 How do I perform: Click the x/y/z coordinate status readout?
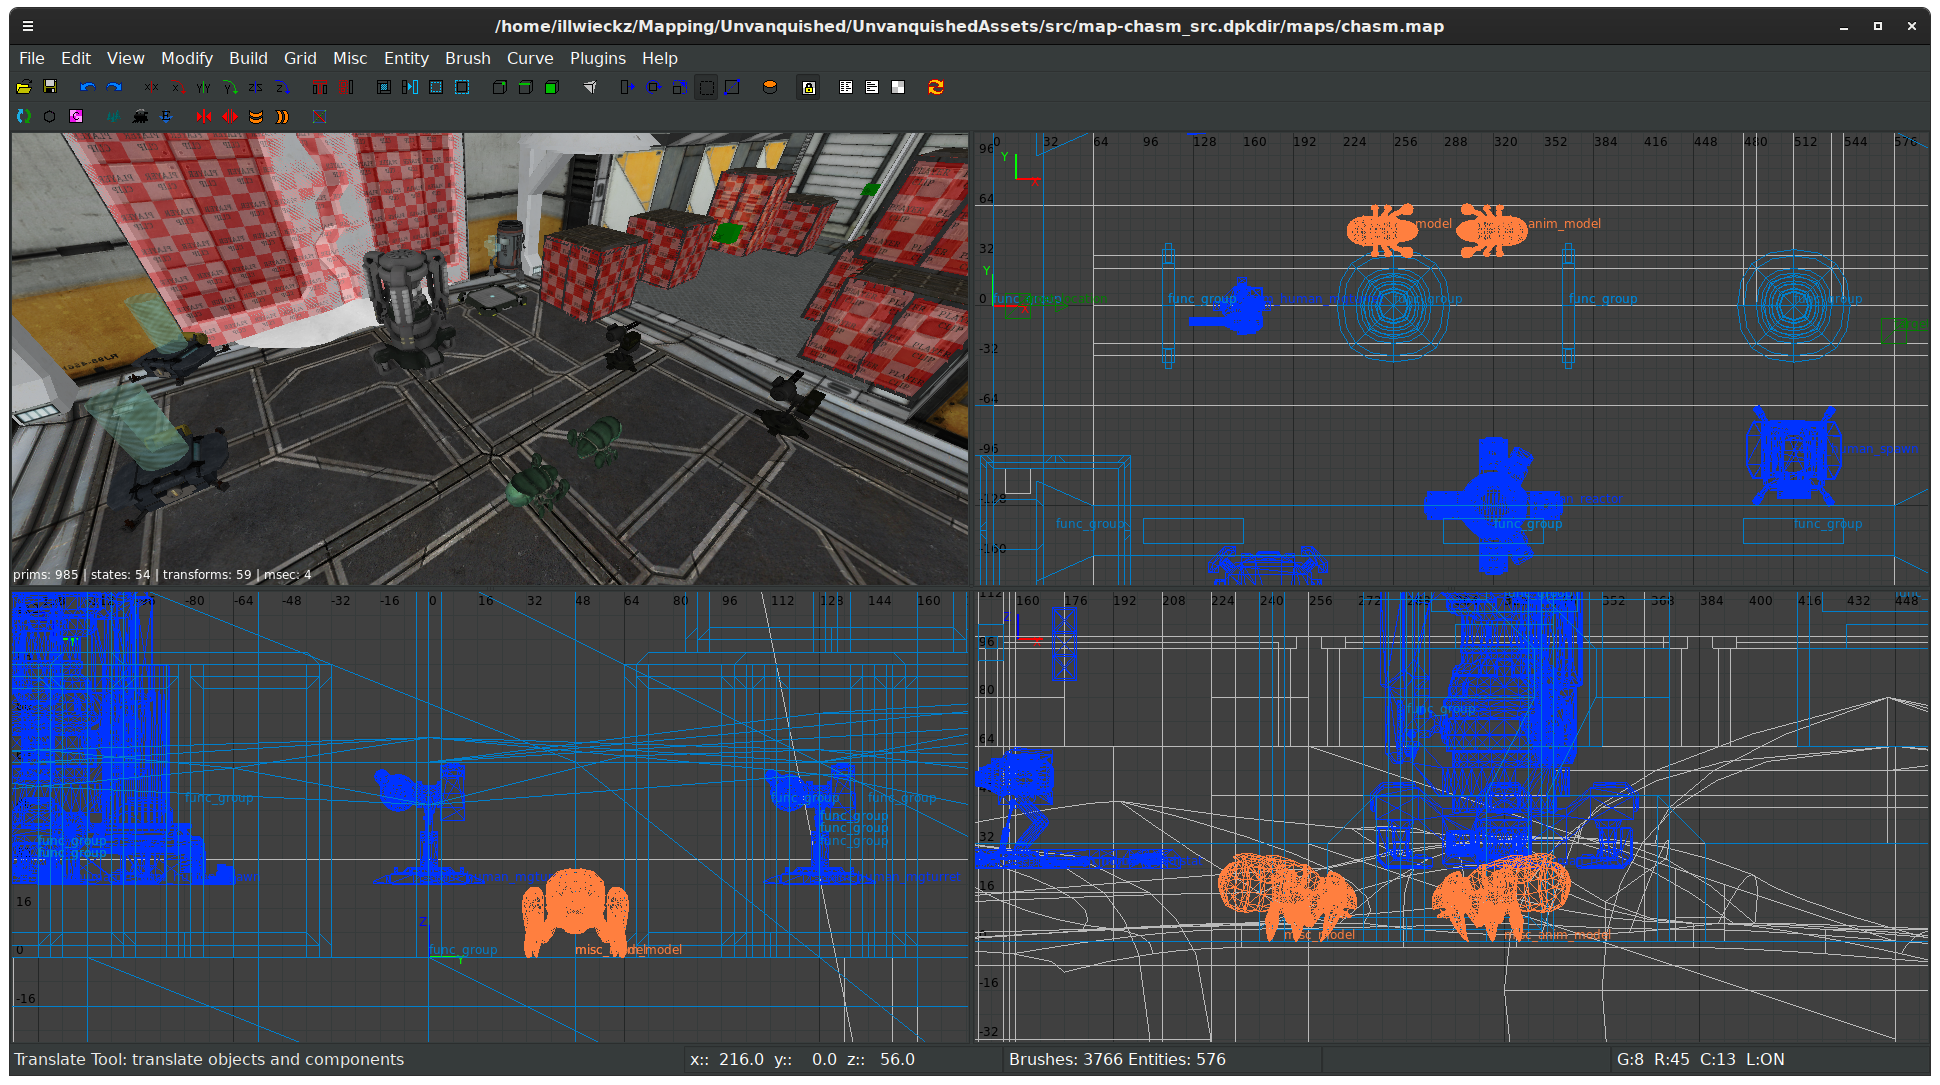(x=802, y=1059)
